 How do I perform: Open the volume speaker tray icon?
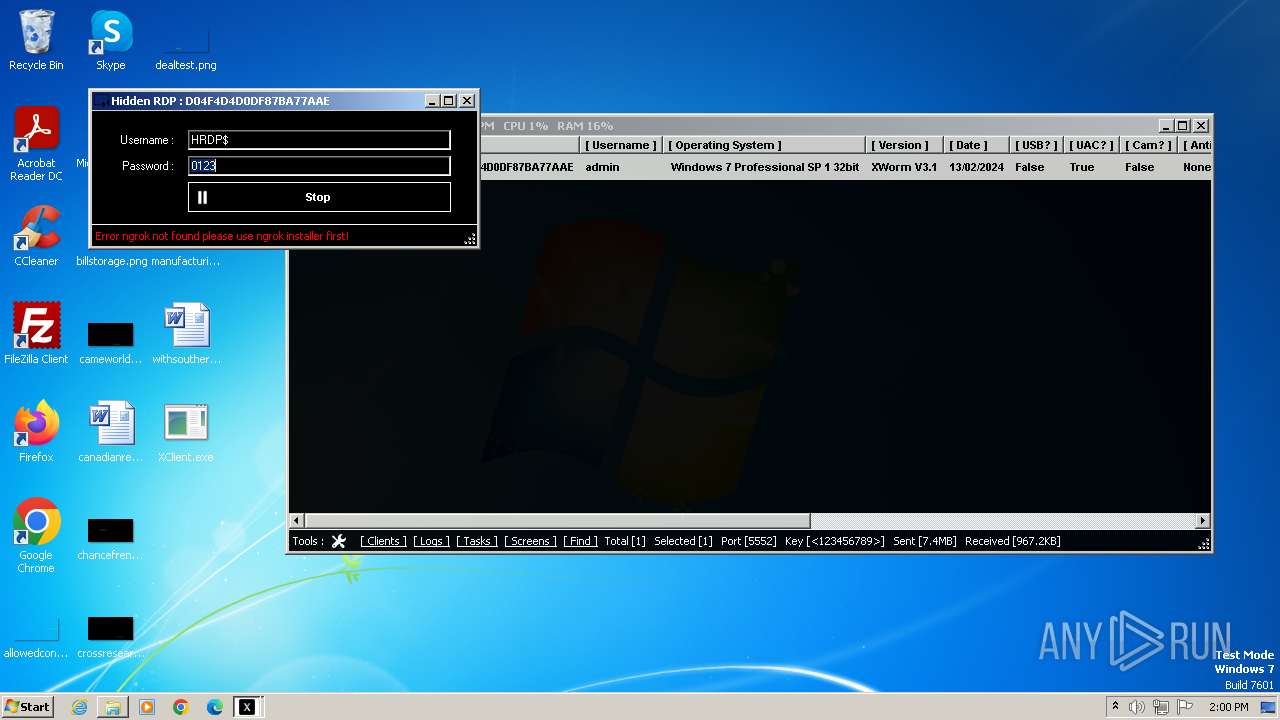[x=1137, y=707]
